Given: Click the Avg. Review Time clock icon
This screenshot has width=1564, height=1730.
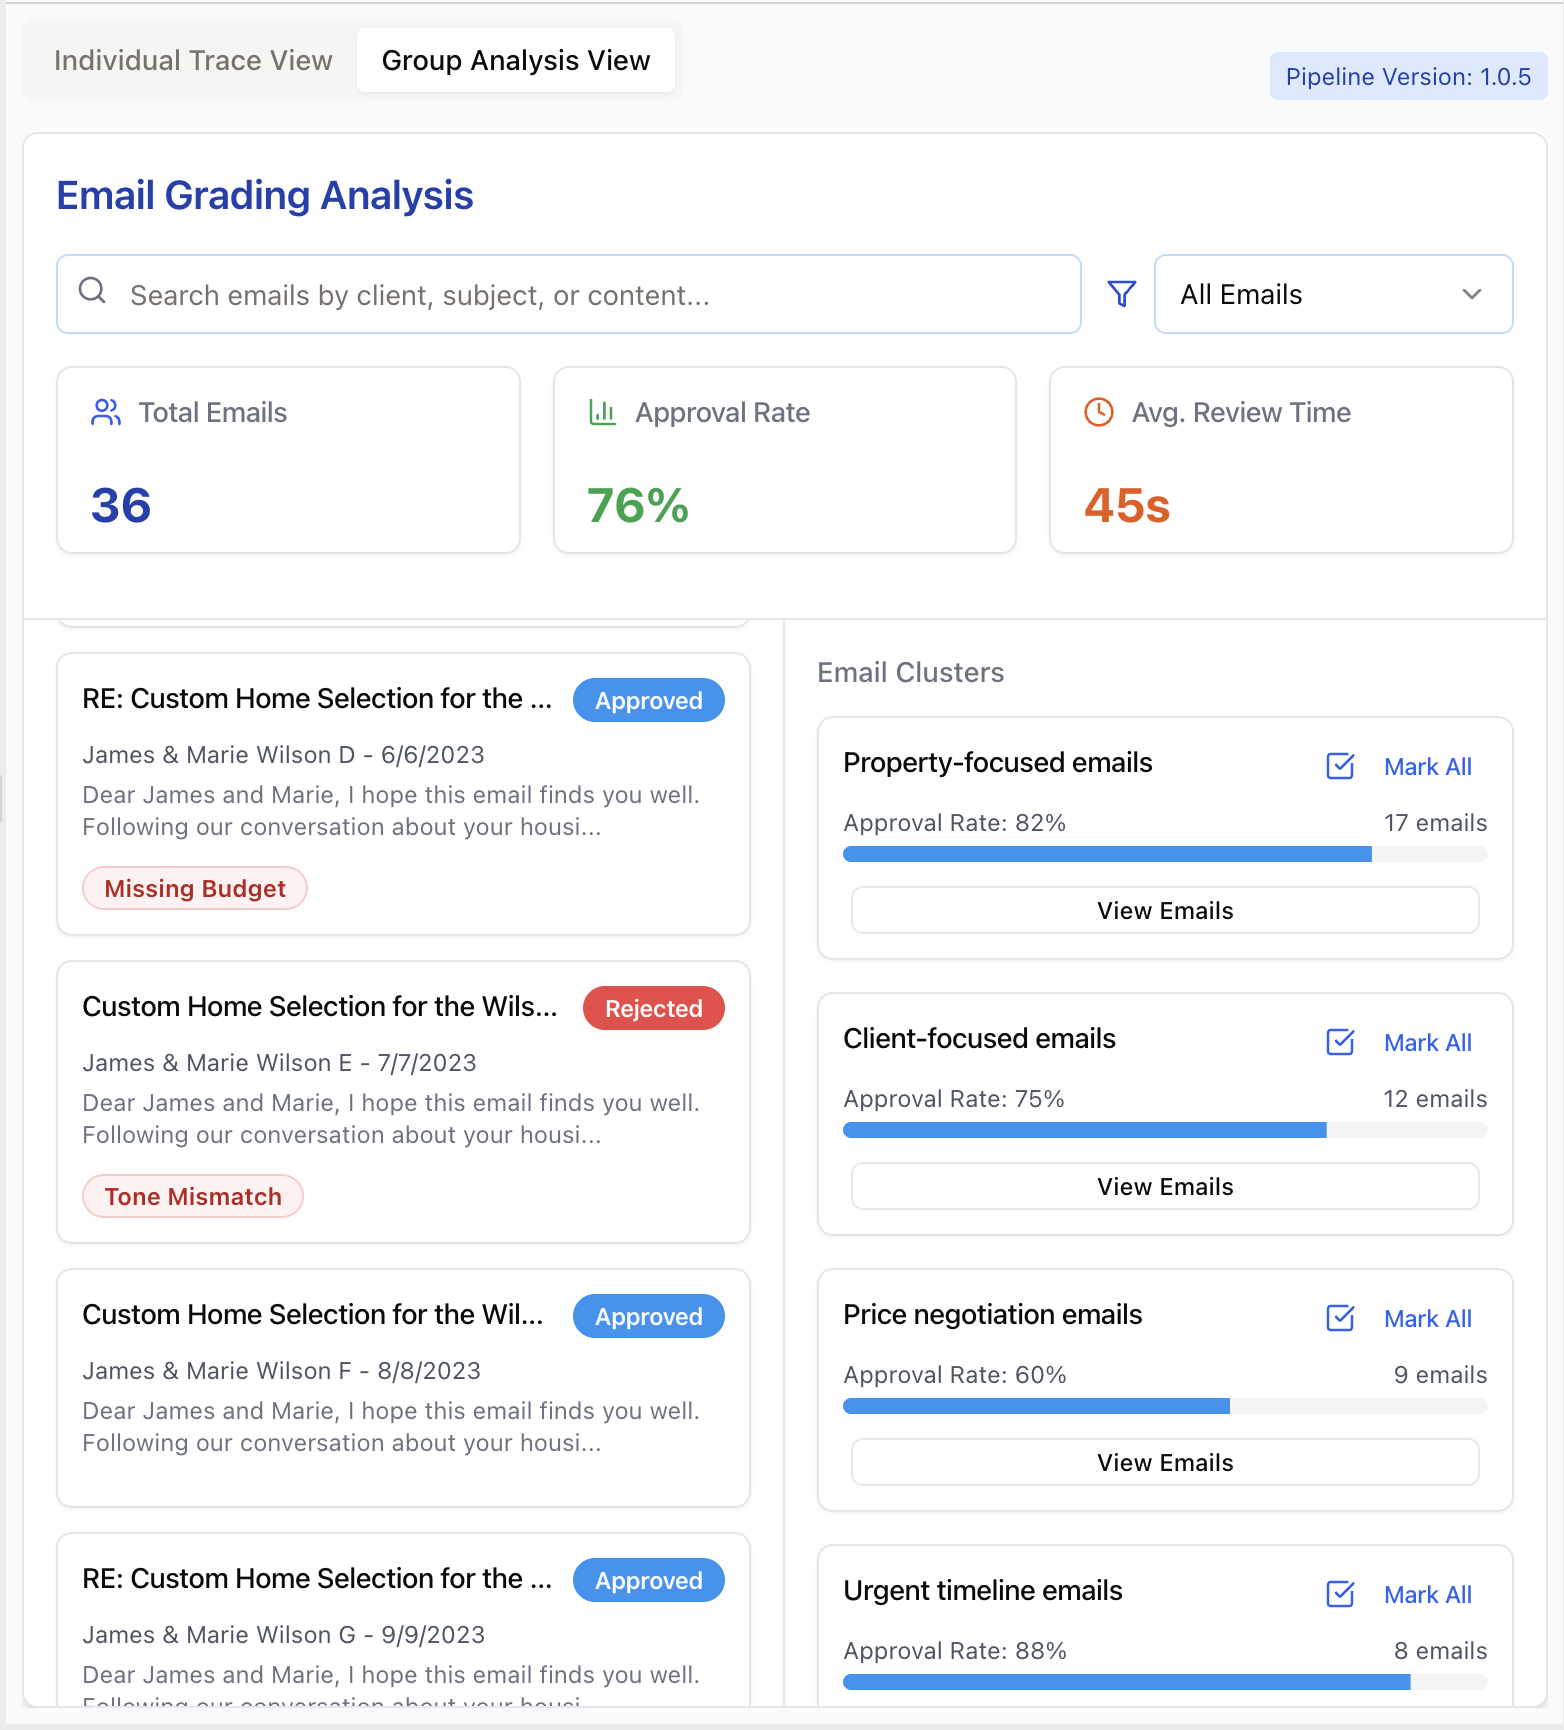Looking at the screenshot, I should click(1099, 412).
